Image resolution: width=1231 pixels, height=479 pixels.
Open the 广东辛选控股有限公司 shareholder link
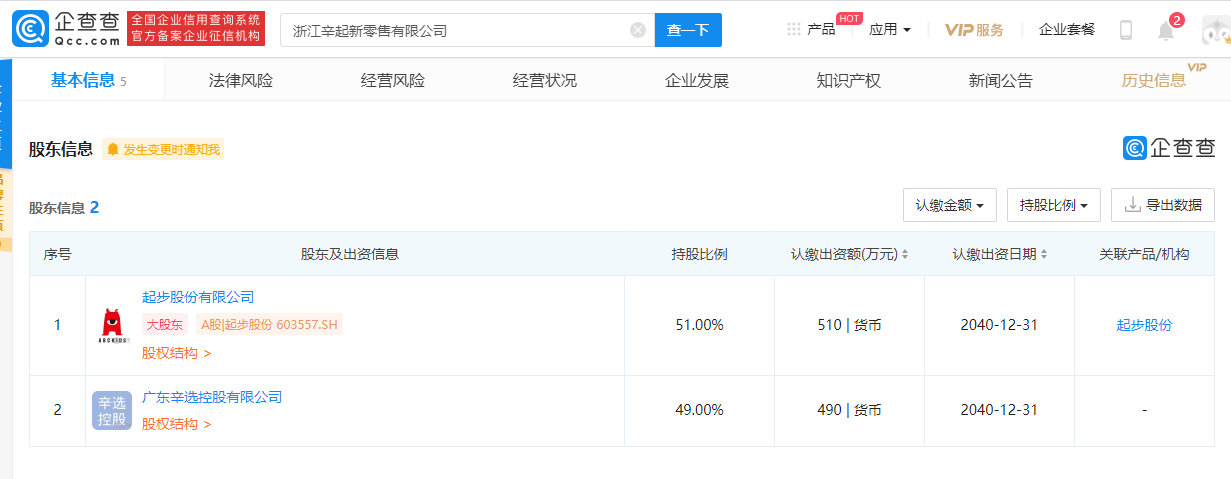point(212,397)
